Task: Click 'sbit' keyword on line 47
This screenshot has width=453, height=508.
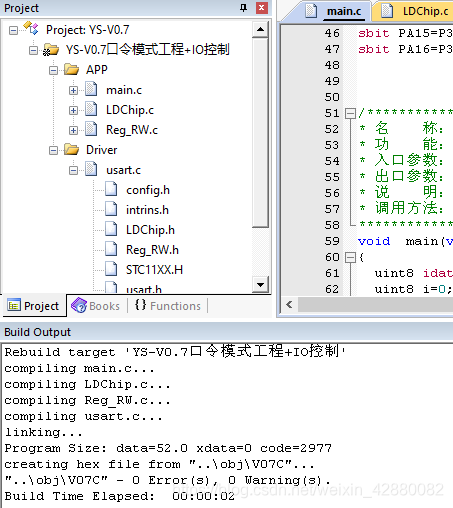Action: click(x=374, y=49)
